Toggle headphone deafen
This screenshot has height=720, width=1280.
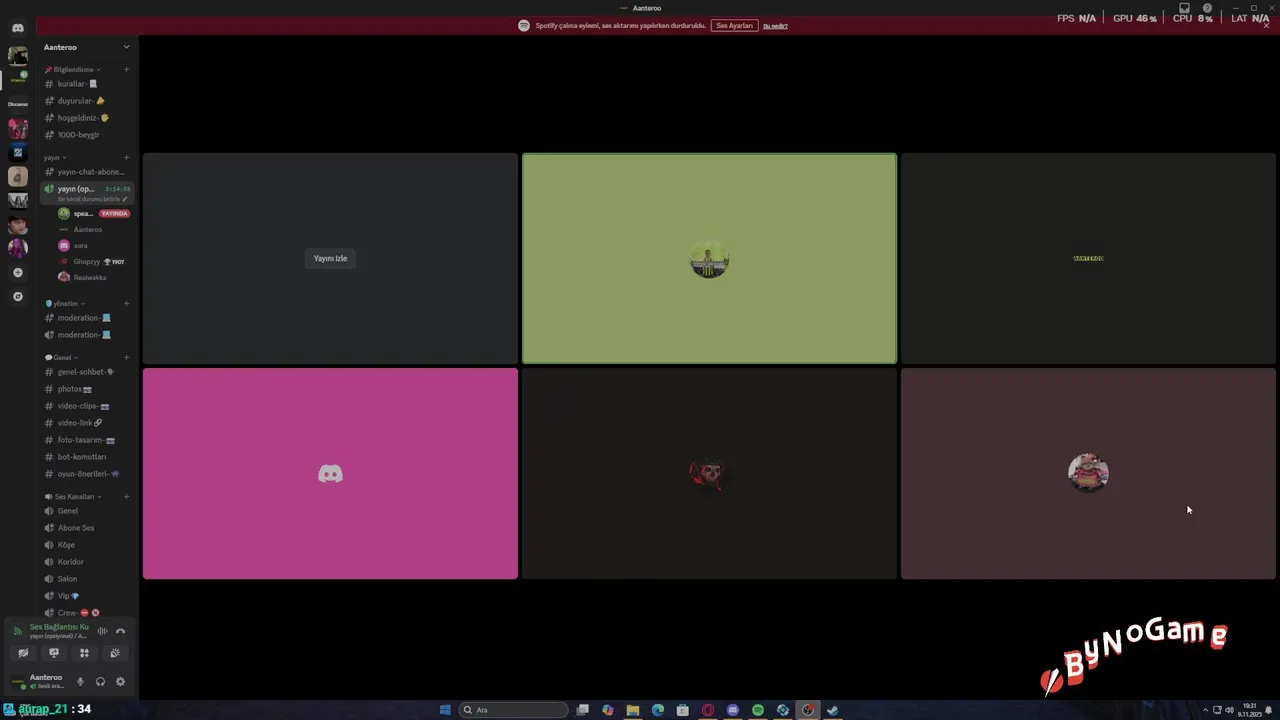tap(100, 682)
